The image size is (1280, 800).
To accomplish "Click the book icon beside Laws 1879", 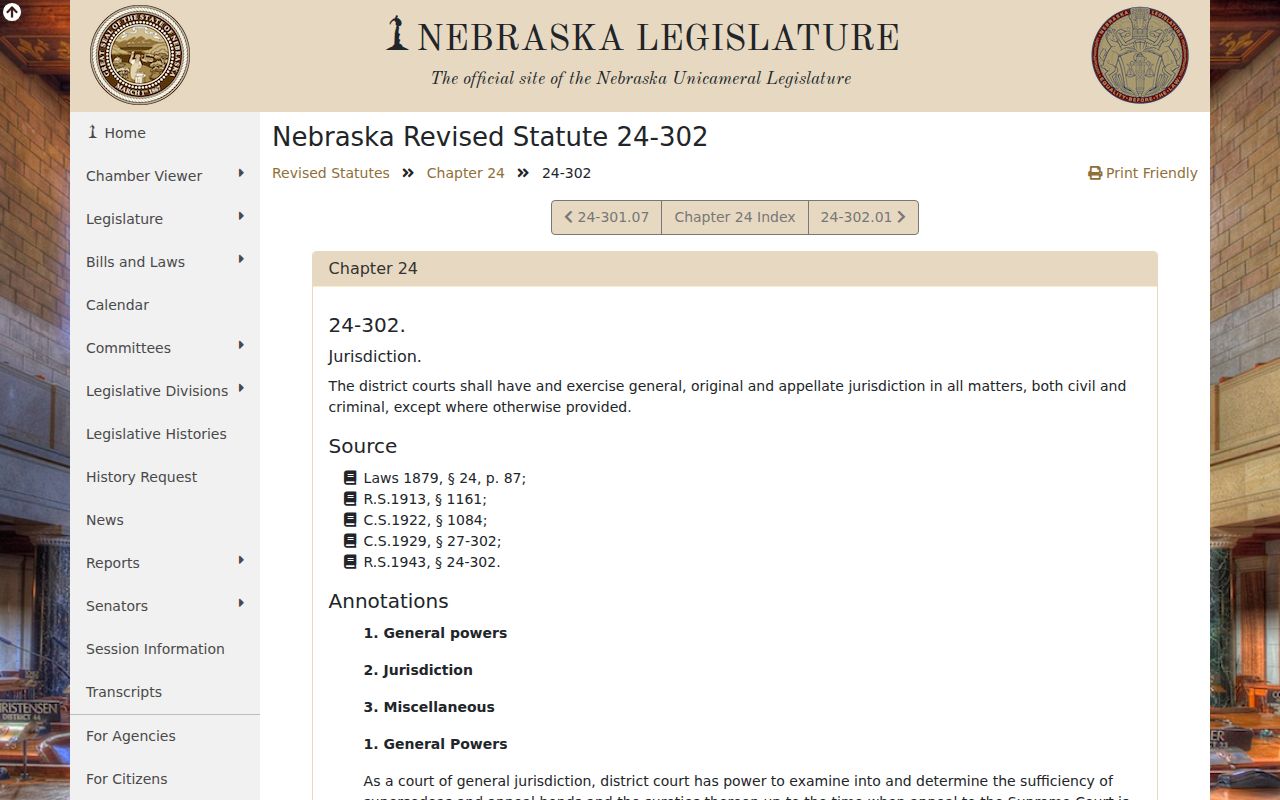I will click(x=350, y=478).
